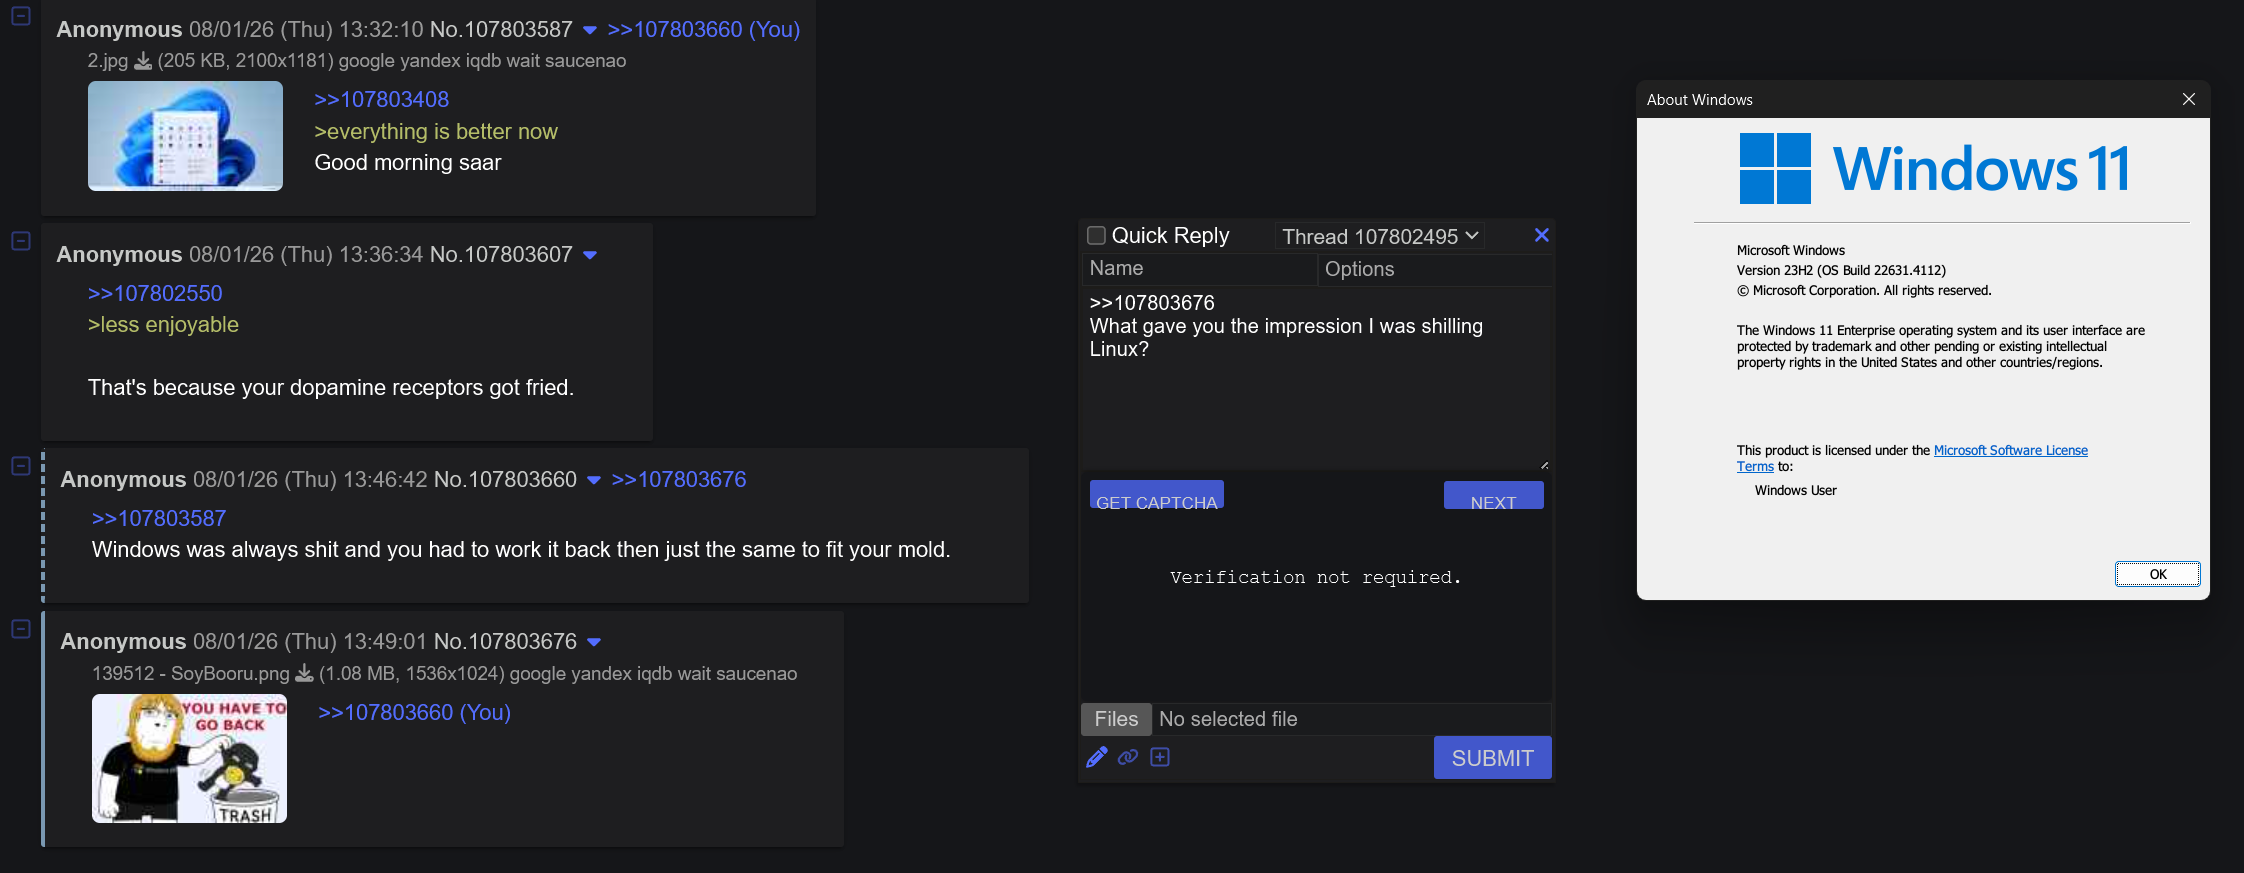
Task: Follow quote >>107803660 (You) beside SoyBooru thumbnail
Action: pyautogui.click(x=414, y=713)
